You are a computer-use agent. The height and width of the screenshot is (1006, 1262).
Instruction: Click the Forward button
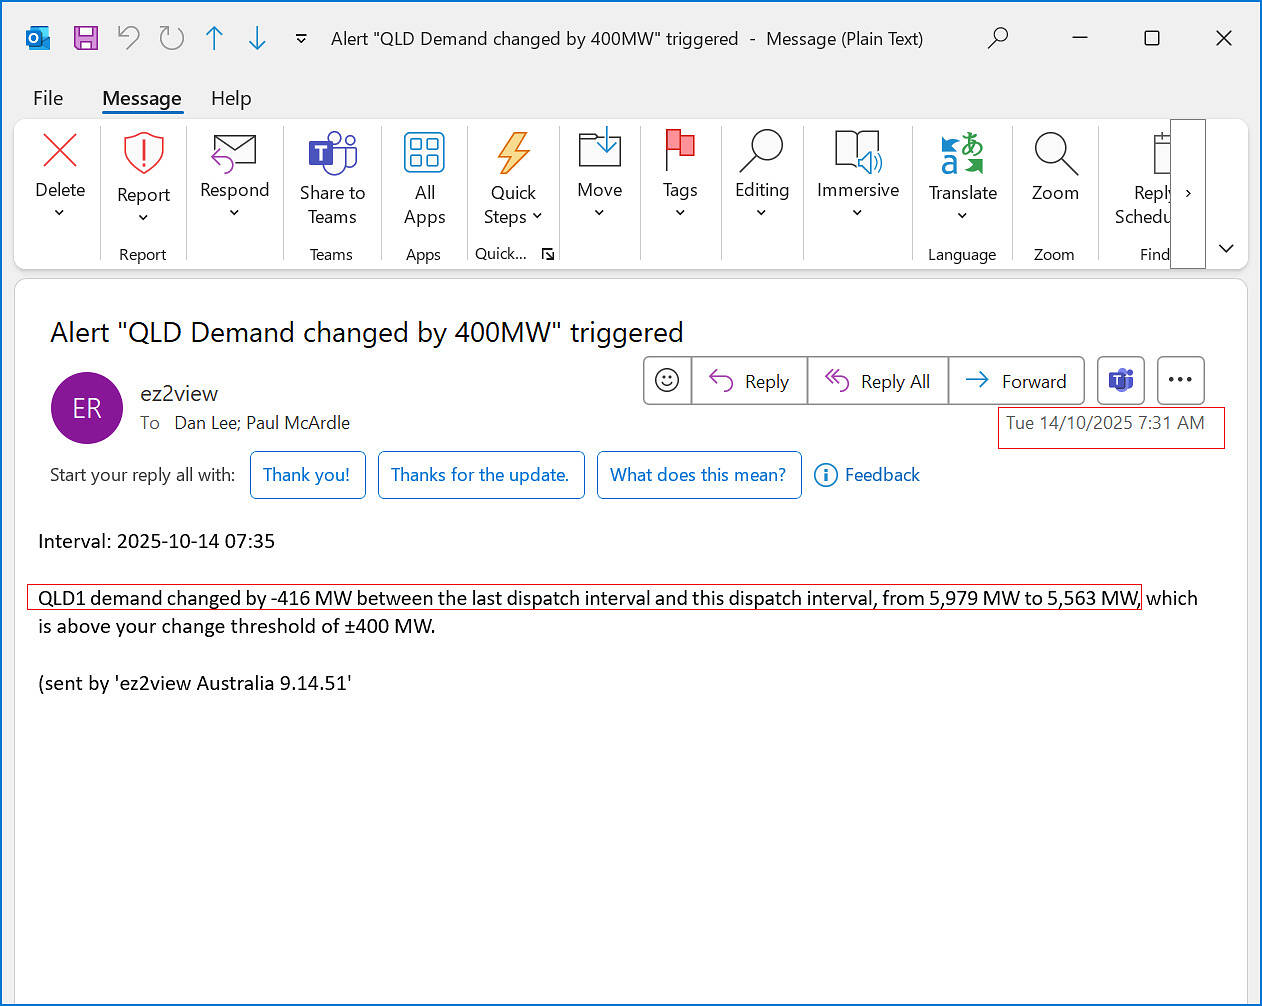pos(1016,381)
